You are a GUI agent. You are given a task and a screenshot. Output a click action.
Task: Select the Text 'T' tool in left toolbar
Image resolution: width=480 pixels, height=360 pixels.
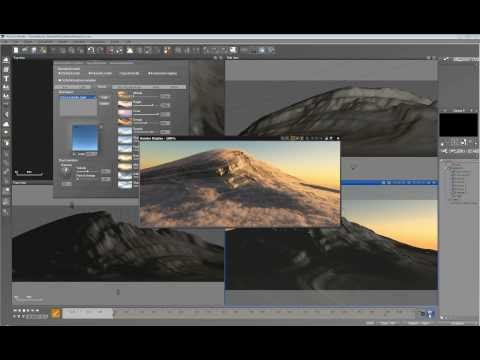[x=6, y=79]
